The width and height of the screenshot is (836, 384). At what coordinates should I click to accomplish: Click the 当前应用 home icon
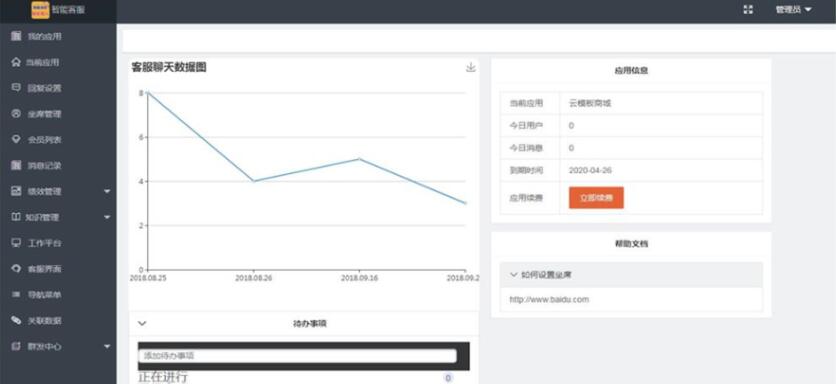tap(16, 62)
